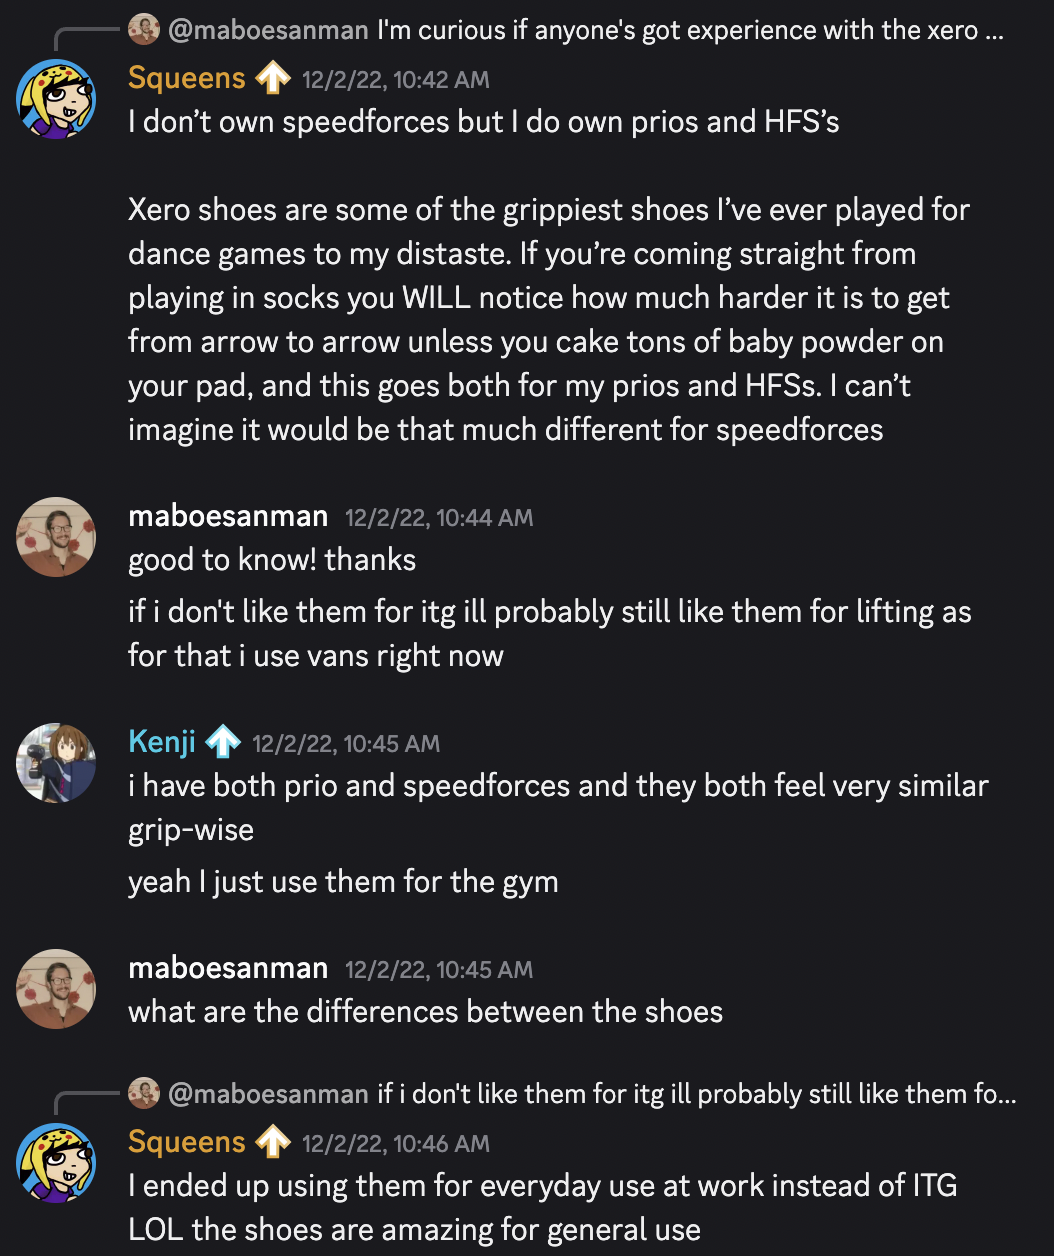Click the 10:45 AM timestamp on Kenji's message
Image resolution: width=1054 pixels, height=1256 pixels.
coord(346,744)
